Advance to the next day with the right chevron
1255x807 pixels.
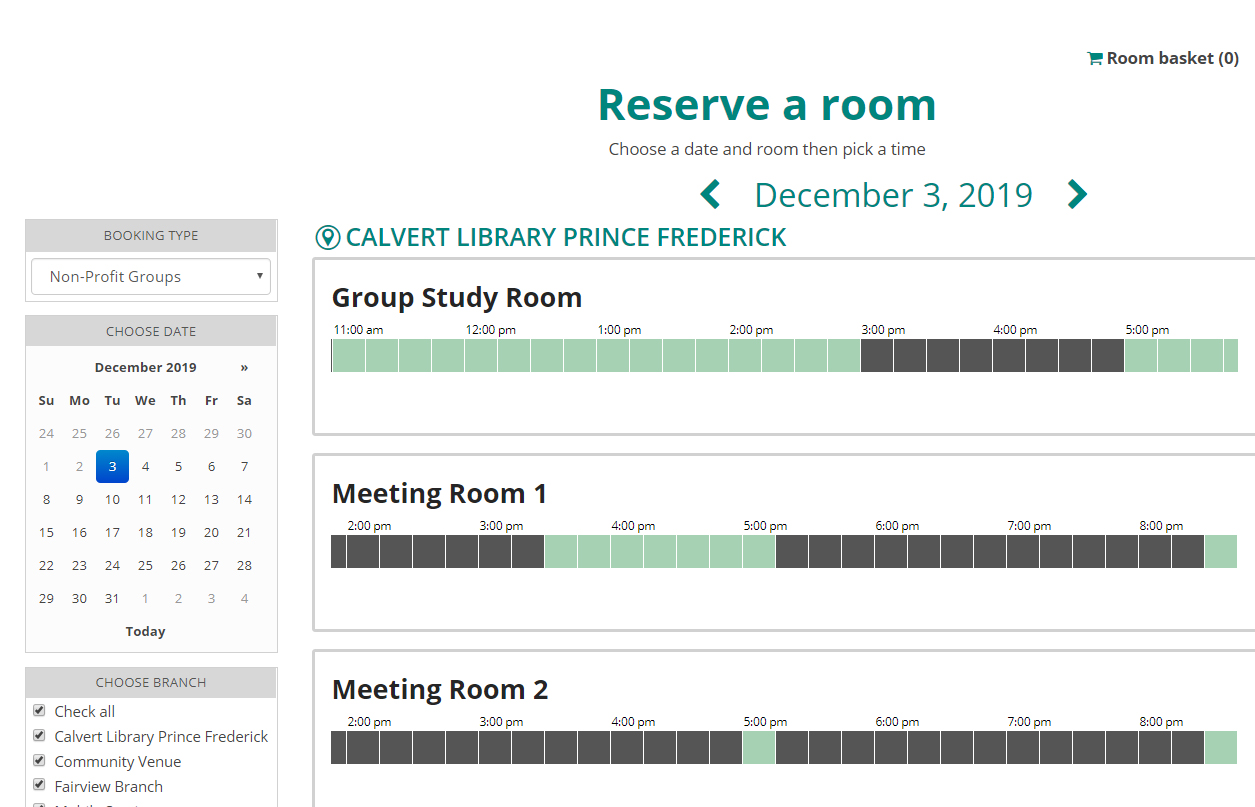[x=1077, y=194]
